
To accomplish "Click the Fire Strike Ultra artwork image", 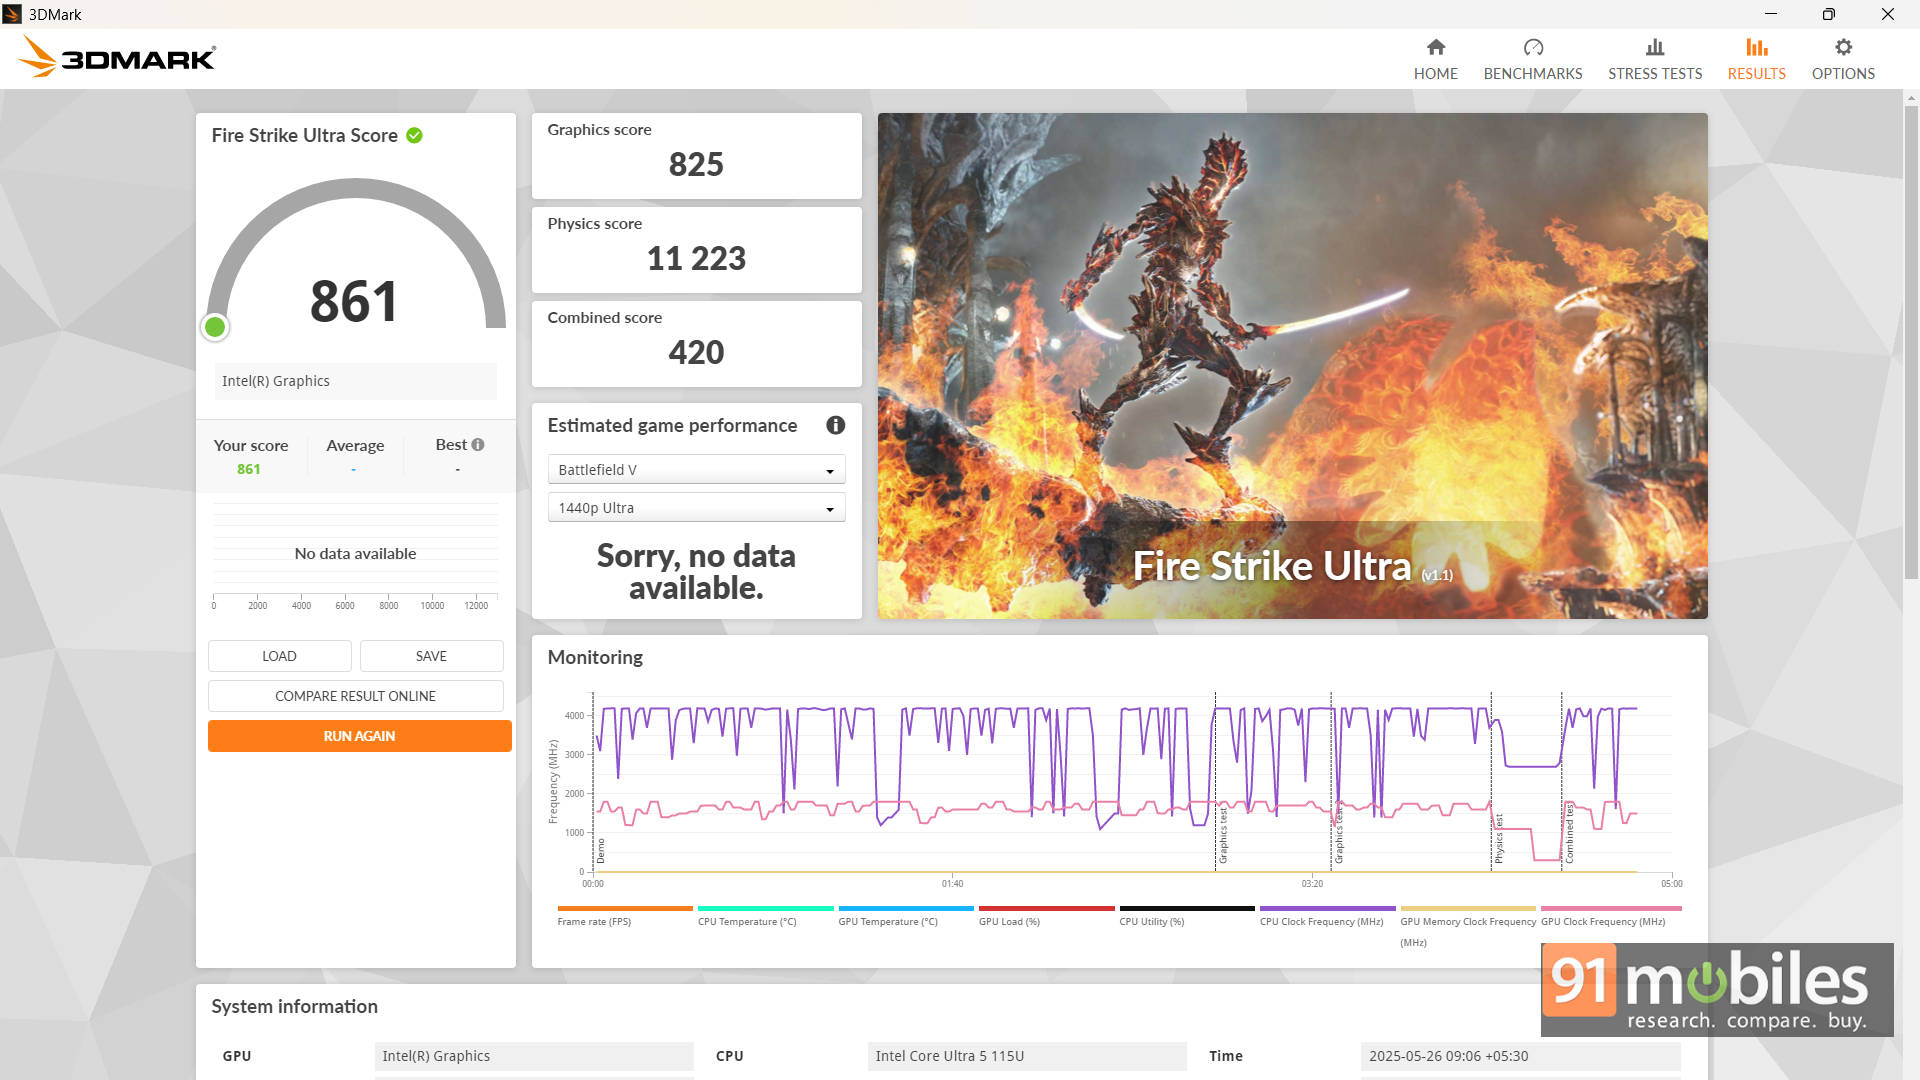I will (x=1292, y=365).
